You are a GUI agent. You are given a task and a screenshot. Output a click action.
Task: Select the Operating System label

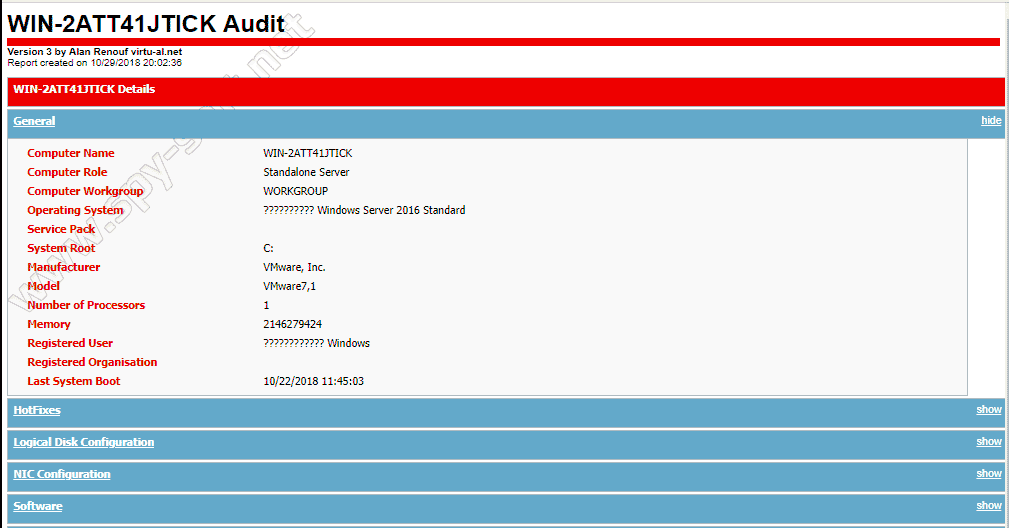75,210
